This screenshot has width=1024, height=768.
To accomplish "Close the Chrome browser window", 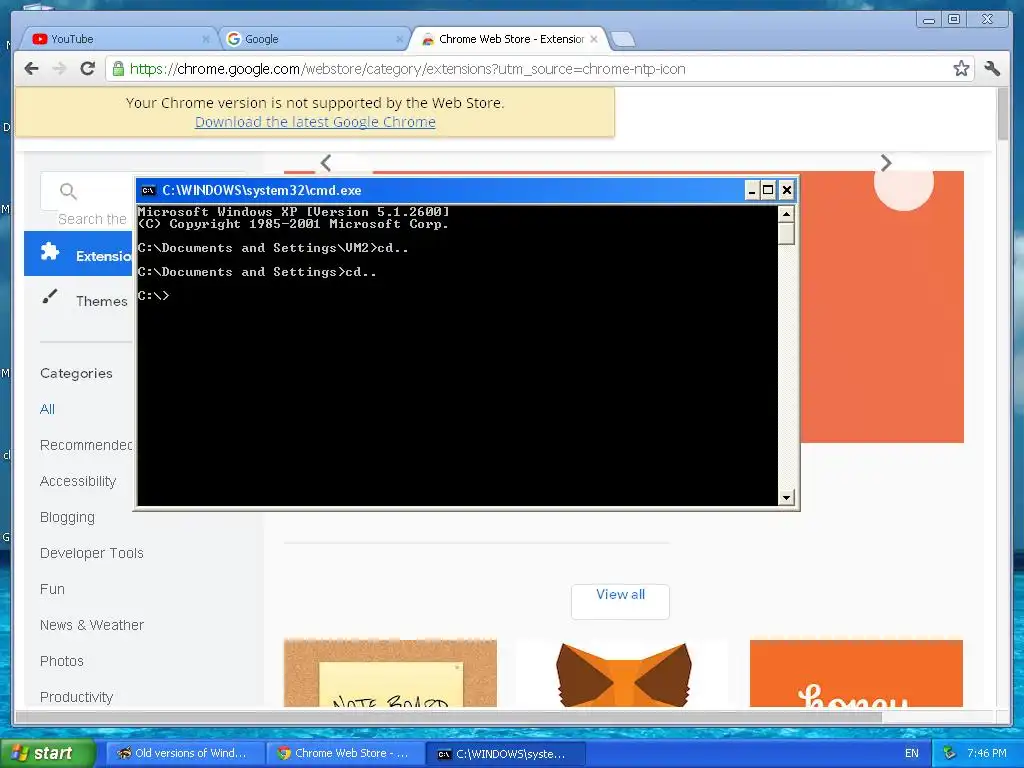I will point(988,20).
